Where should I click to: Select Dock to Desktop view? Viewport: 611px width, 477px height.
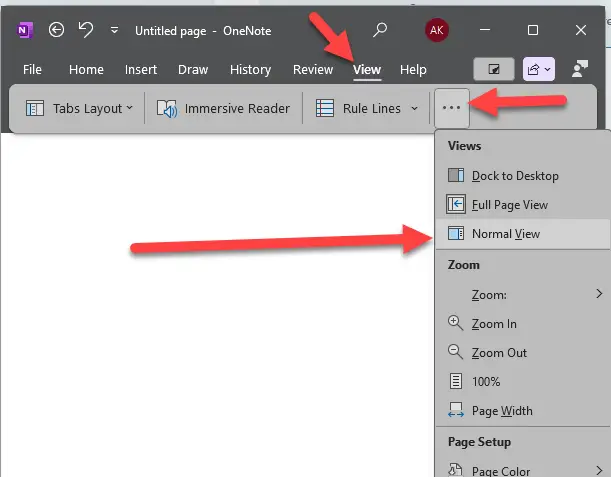tap(514, 176)
